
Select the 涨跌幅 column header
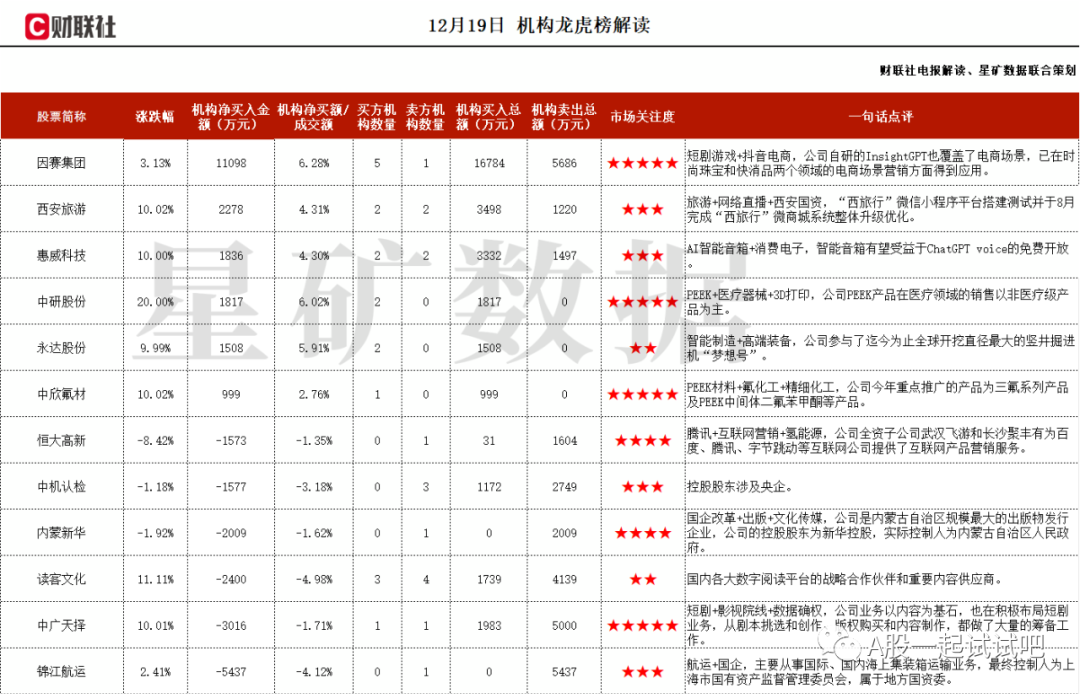tap(154, 116)
